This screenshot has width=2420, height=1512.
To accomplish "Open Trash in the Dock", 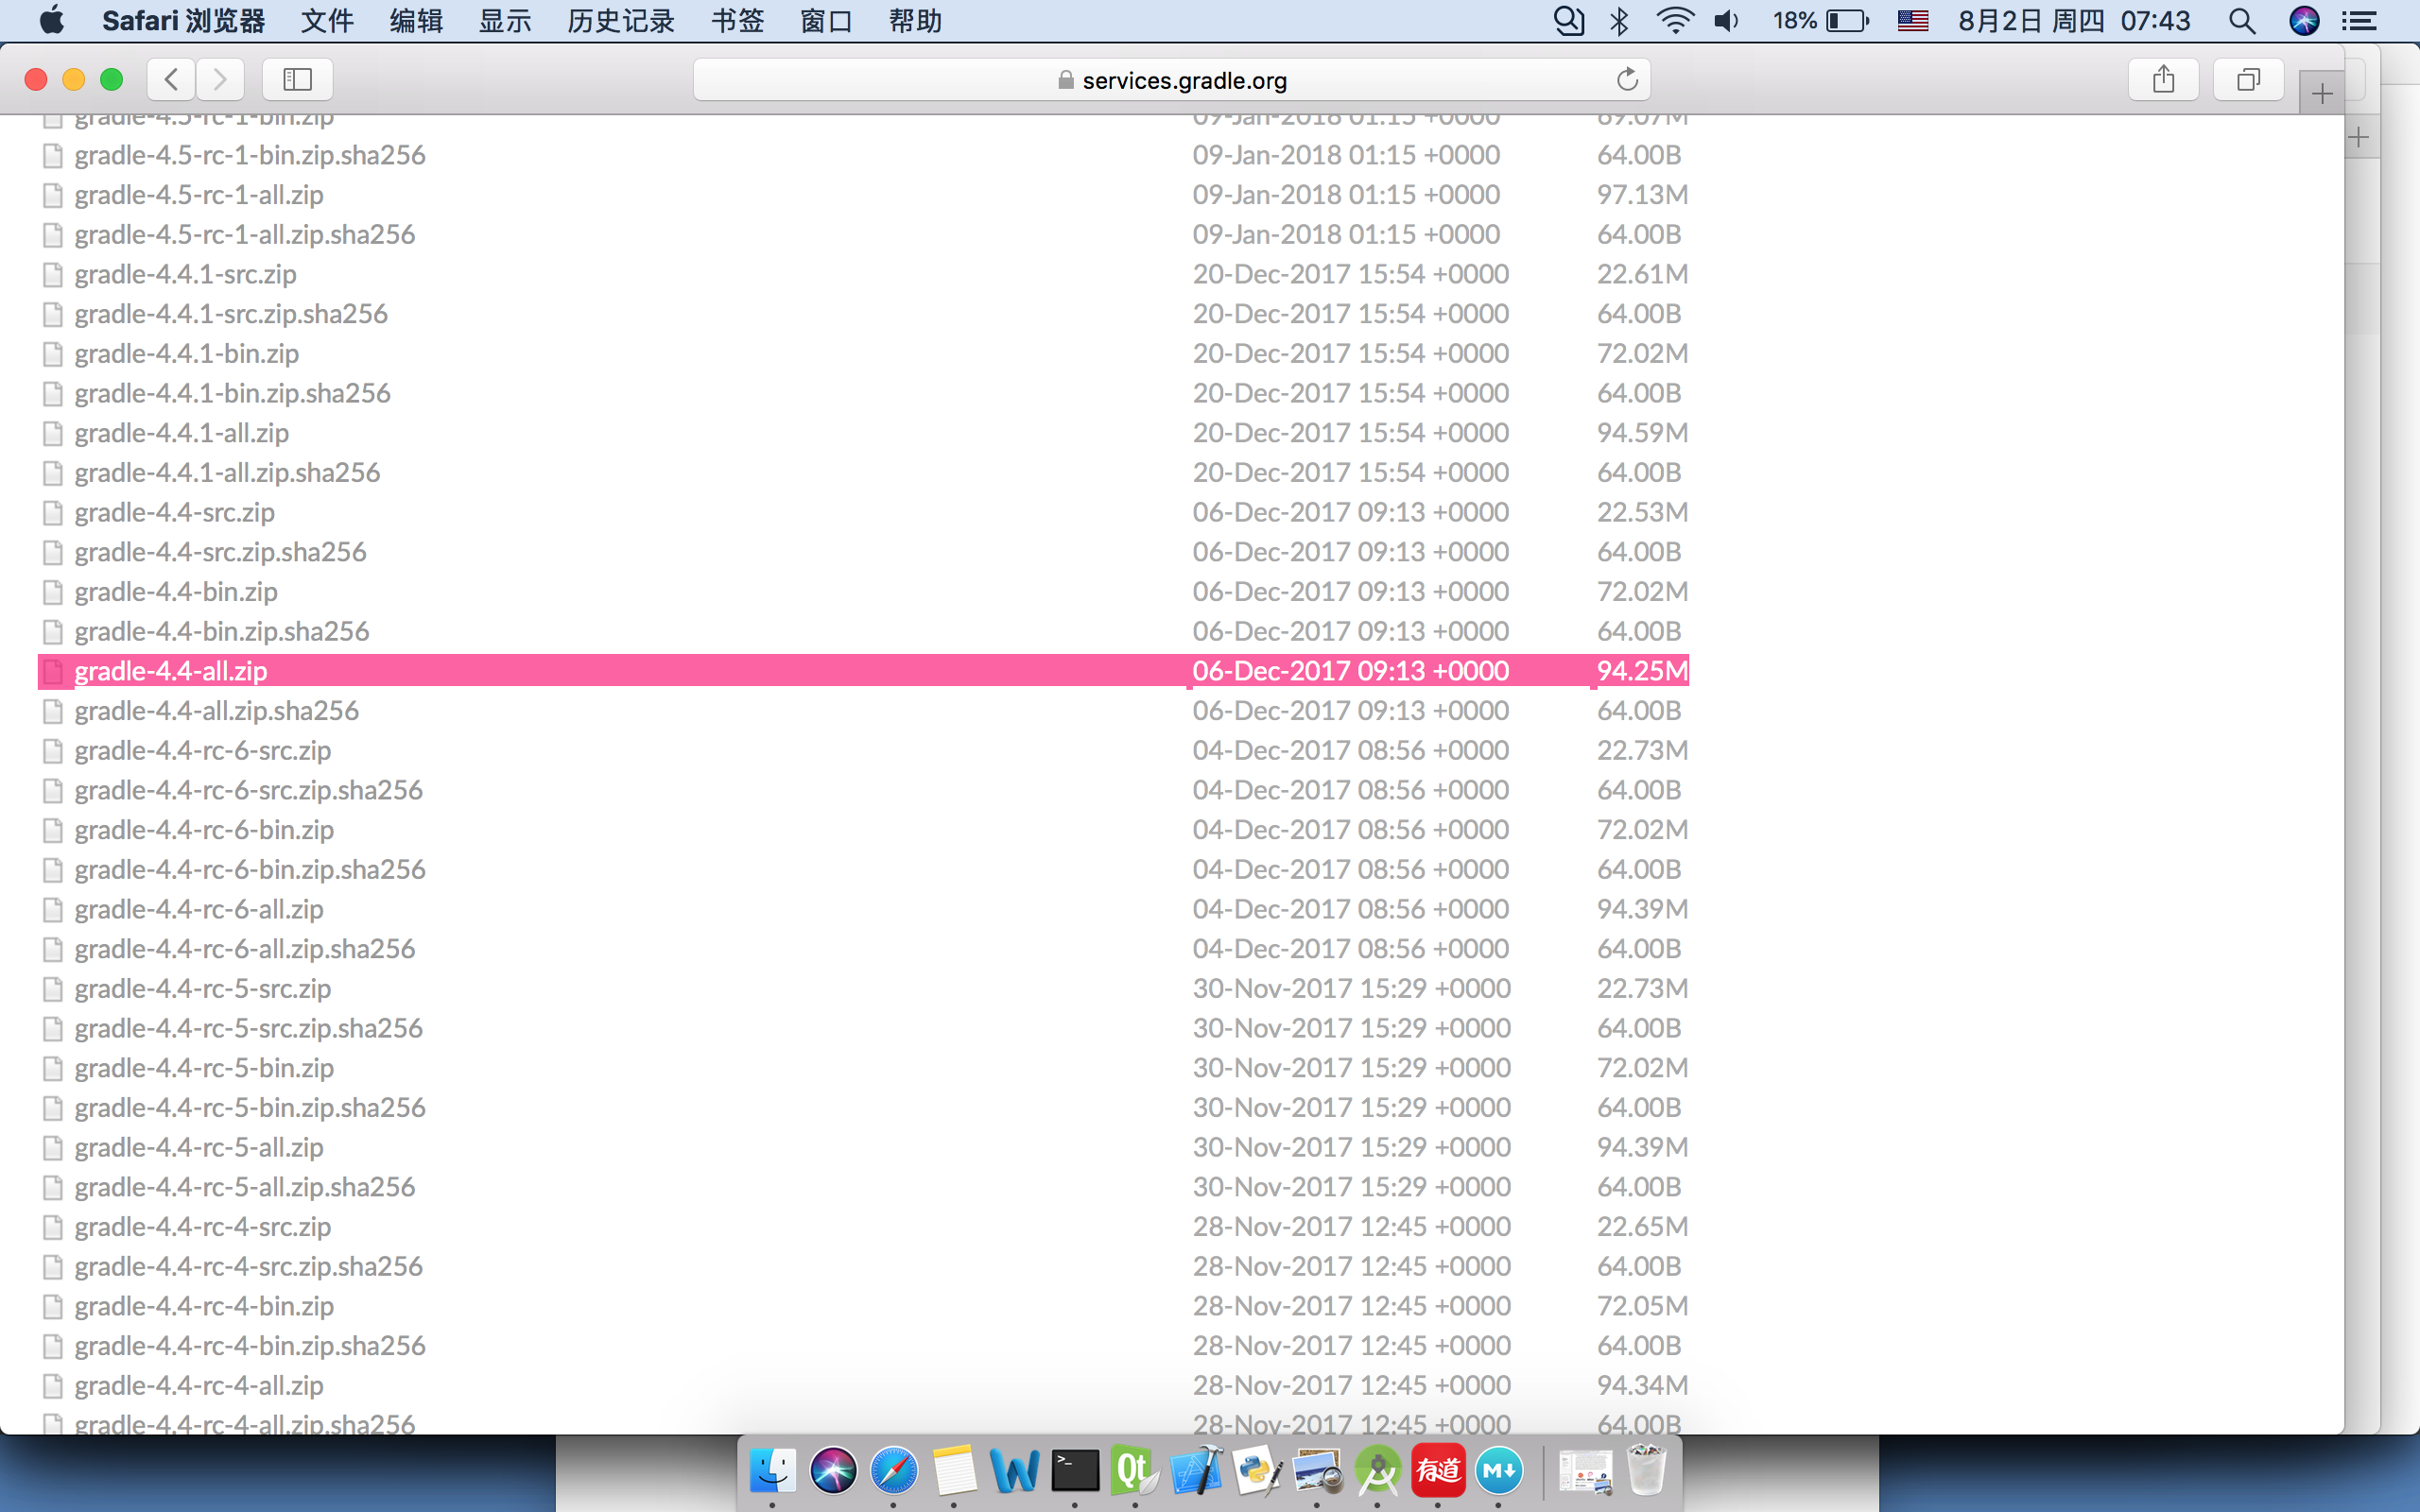I will (x=1646, y=1470).
